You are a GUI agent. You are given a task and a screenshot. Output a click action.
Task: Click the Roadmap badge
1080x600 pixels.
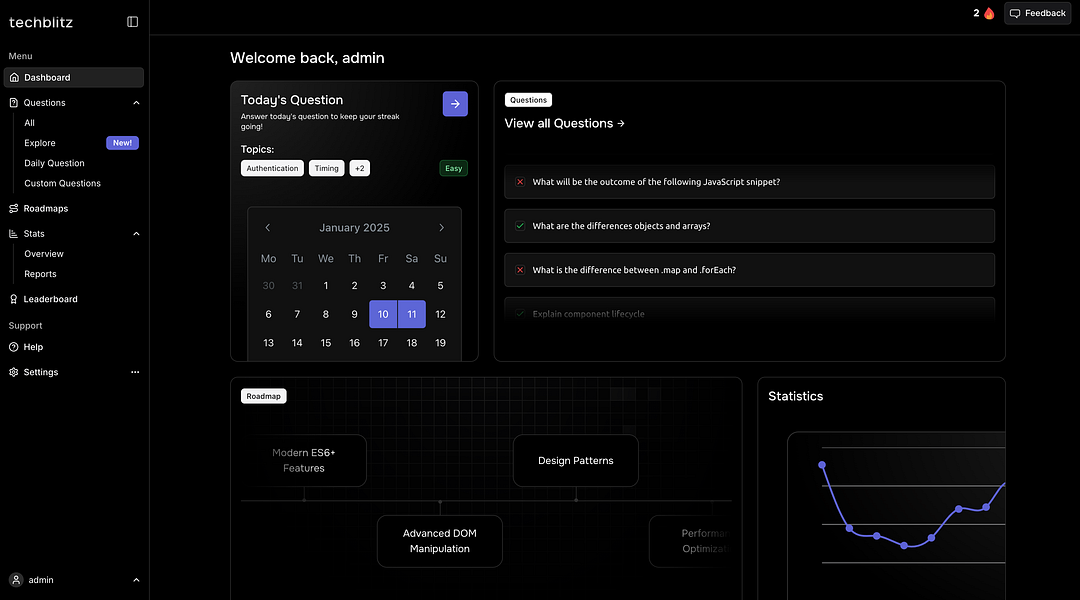[x=263, y=396]
